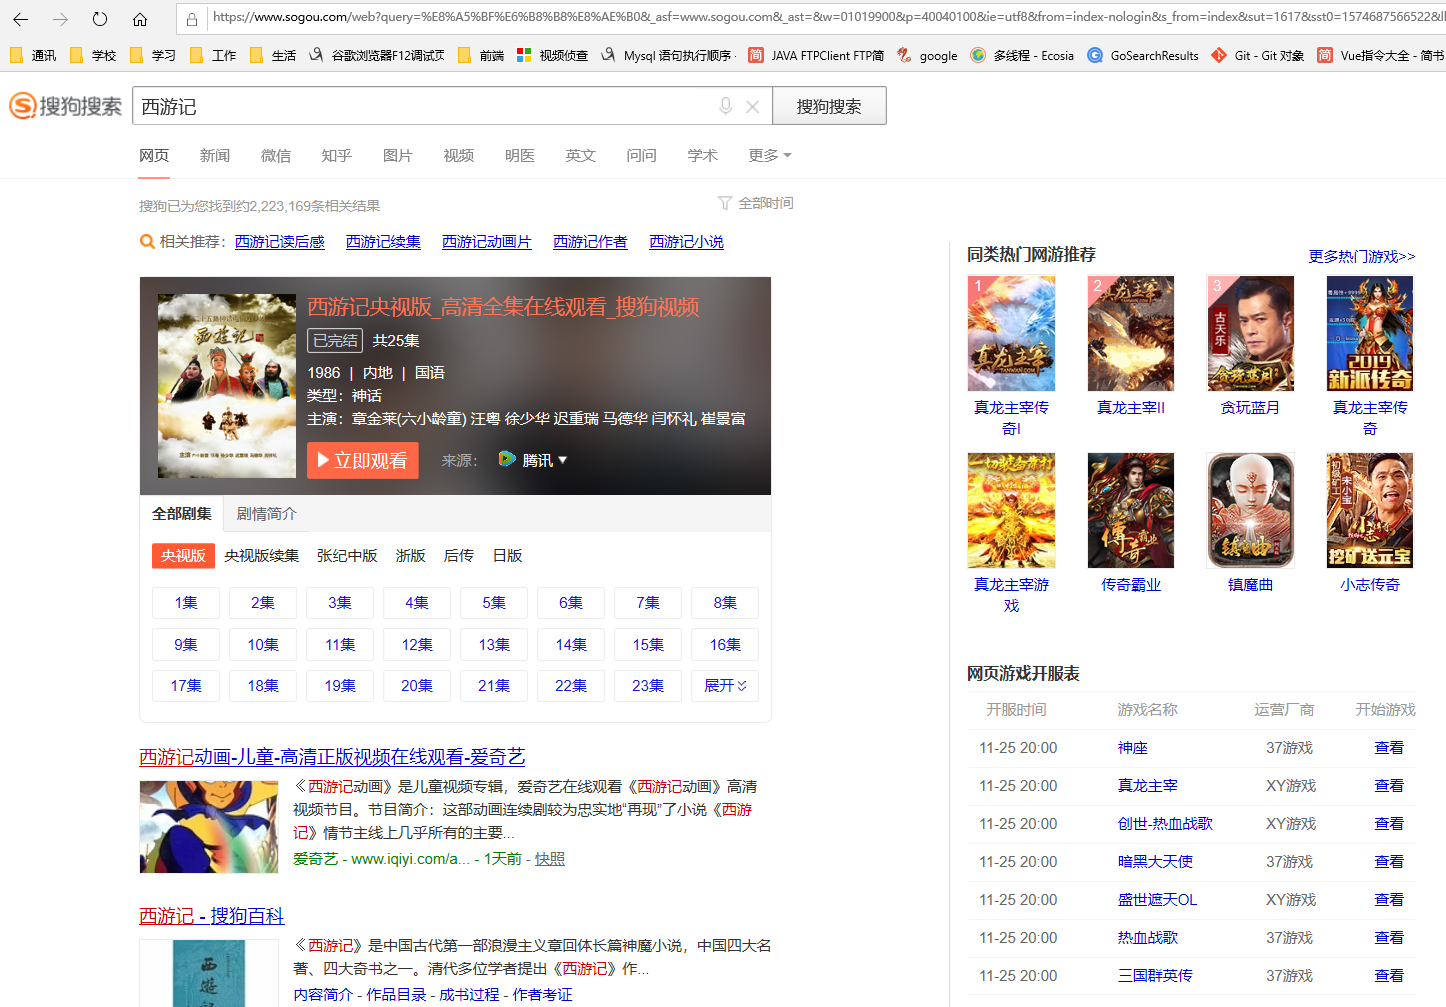Open the 多线程 - Ecosia bookmark
This screenshot has width=1446, height=1007.
click(1022, 55)
